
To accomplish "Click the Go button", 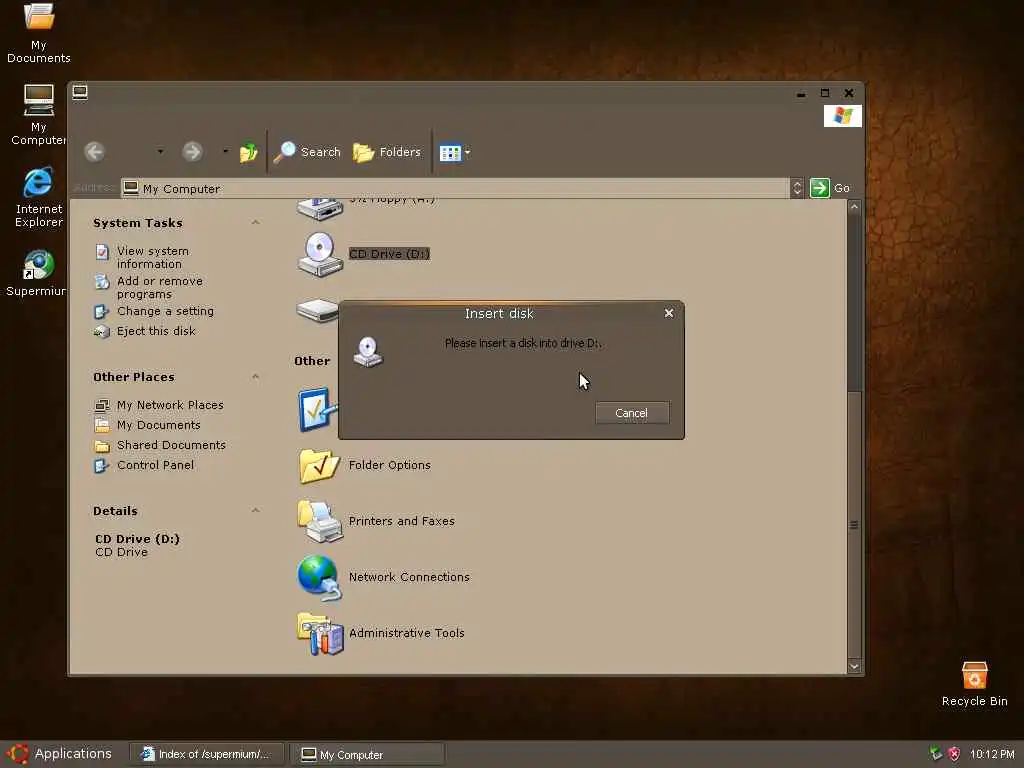I will click(x=830, y=188).
